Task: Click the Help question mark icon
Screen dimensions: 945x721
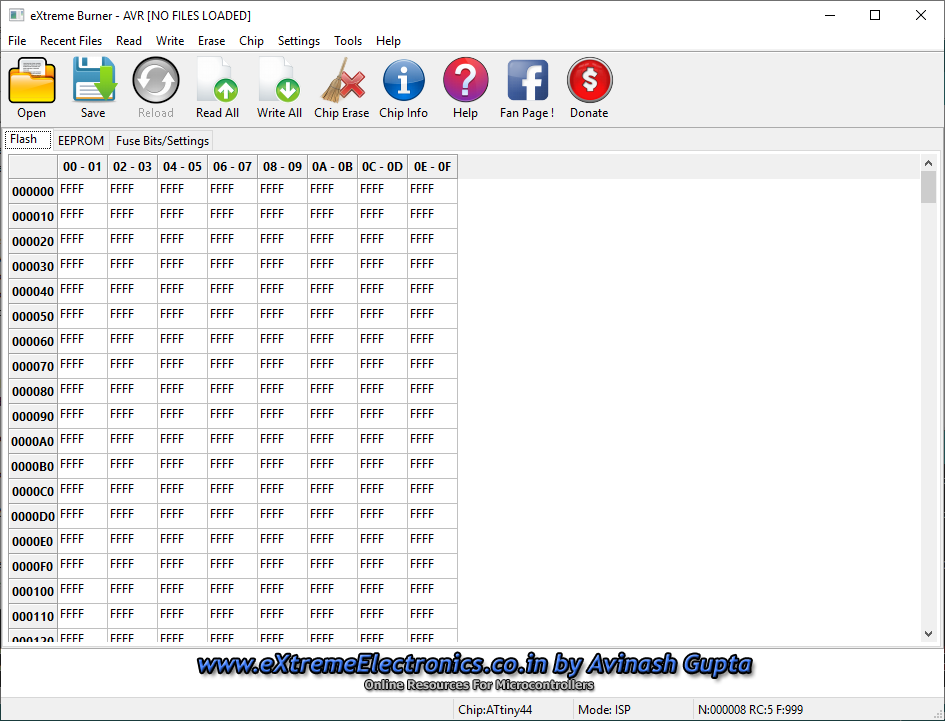Action: click(465, 80)
